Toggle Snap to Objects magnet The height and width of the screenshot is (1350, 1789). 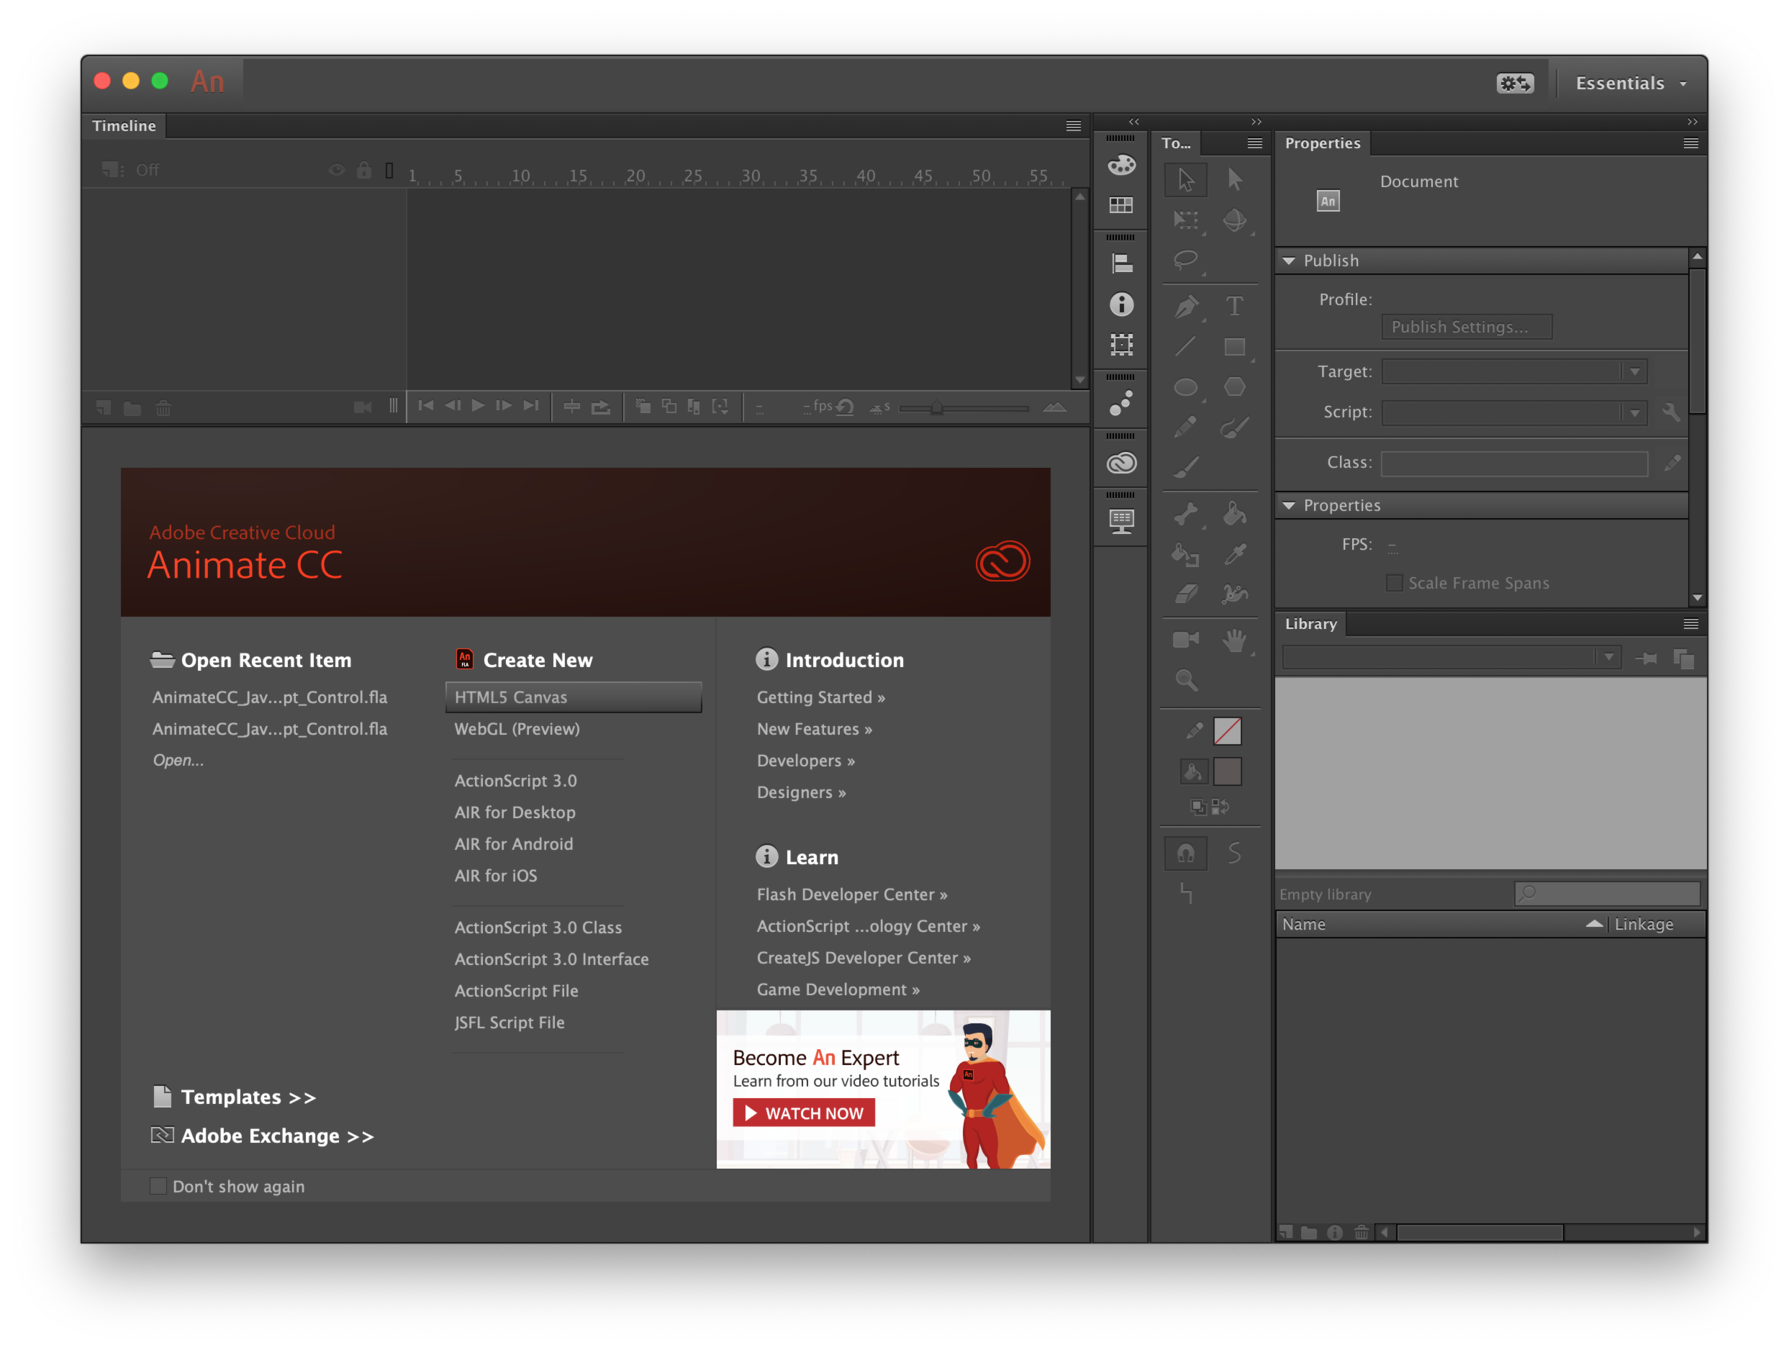click(1185, 853)
